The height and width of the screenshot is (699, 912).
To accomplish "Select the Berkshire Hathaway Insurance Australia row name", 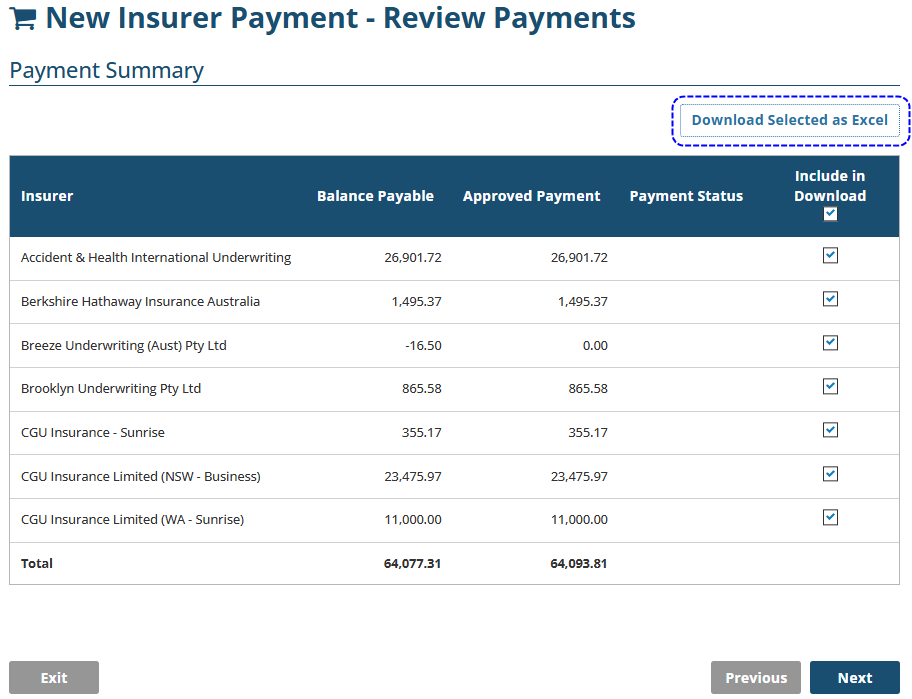I will pos(140,301).
